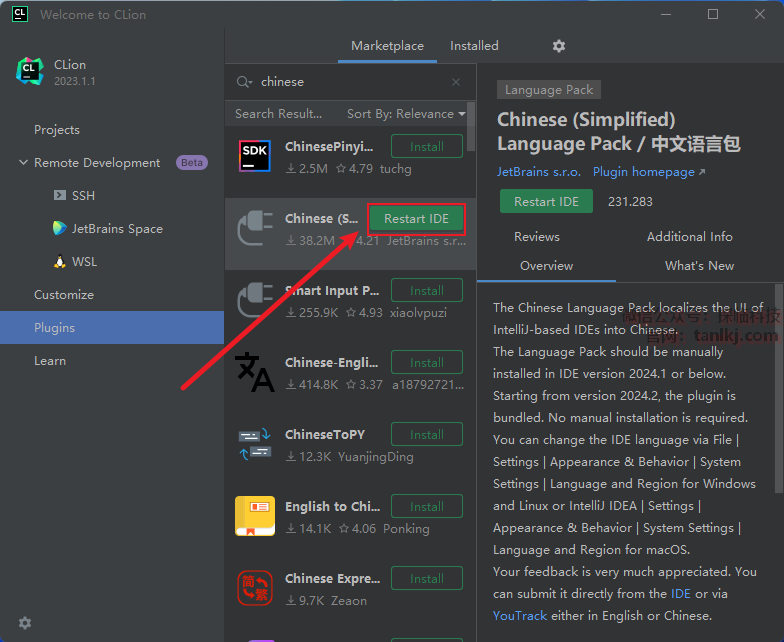The image size is (784, 642).
Task: Open search options via magnifier icon dropdown
Action: point(244,82)
